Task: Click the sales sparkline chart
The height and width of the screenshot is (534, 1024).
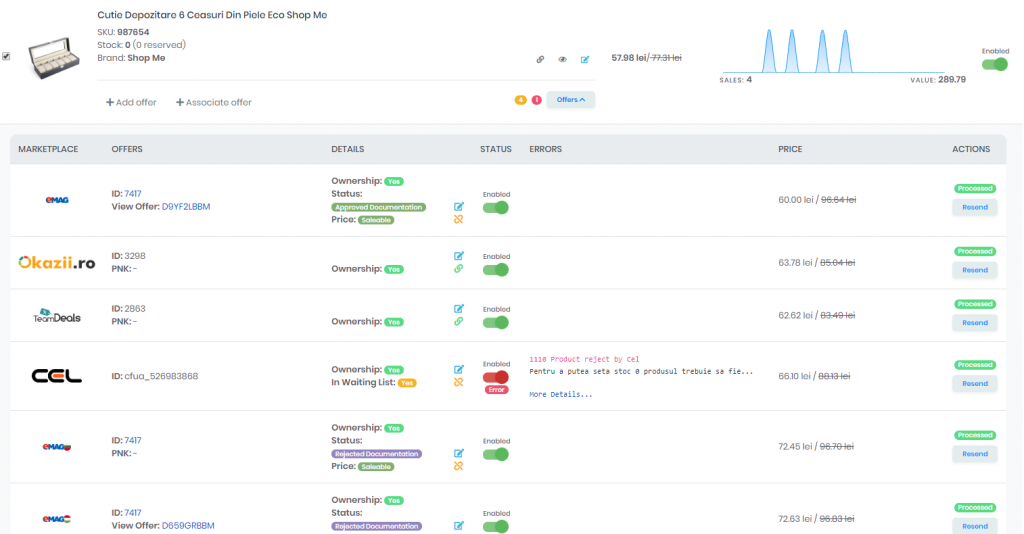Action: pos(833,50)
